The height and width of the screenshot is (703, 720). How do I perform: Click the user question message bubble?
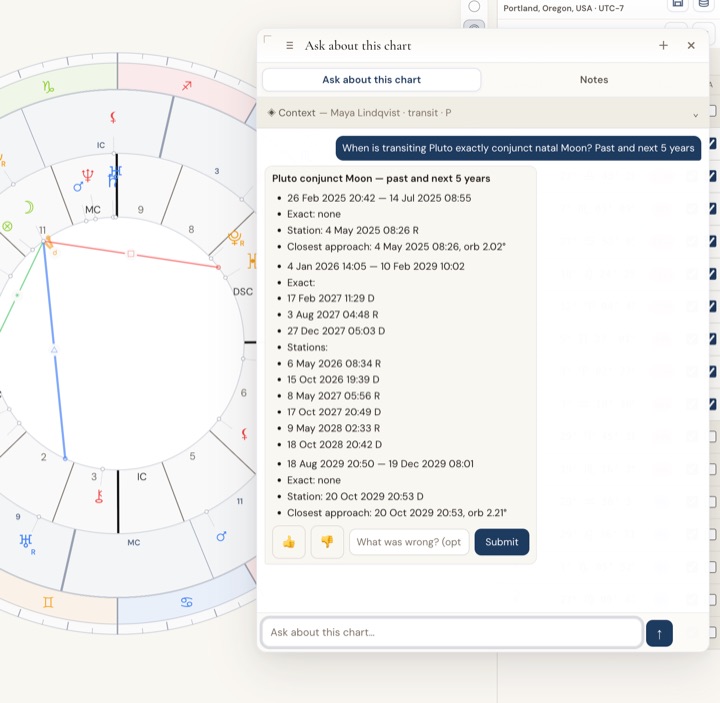518,148
